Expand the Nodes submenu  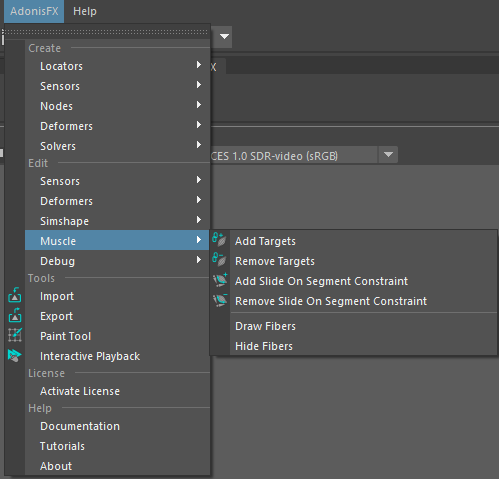(117, 106)
